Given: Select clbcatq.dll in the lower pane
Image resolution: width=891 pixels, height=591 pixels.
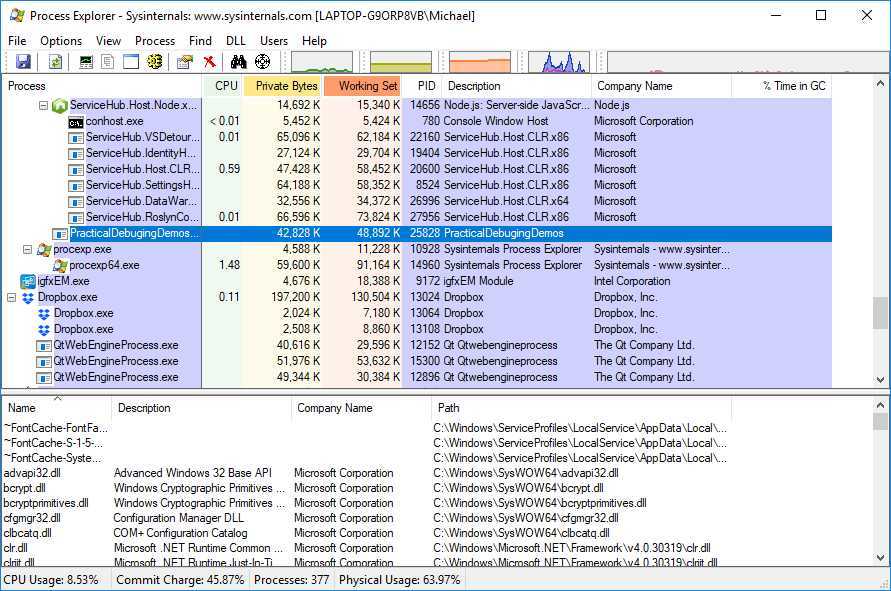Looking at the screenshot, I should click(27, 533).
